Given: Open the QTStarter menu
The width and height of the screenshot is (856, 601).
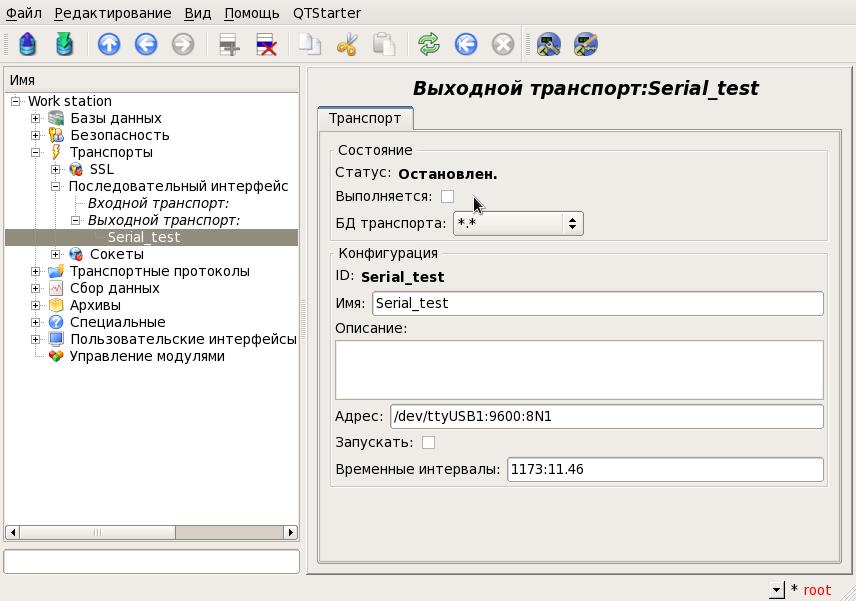Looking at the screenshot, I should 326,13.
